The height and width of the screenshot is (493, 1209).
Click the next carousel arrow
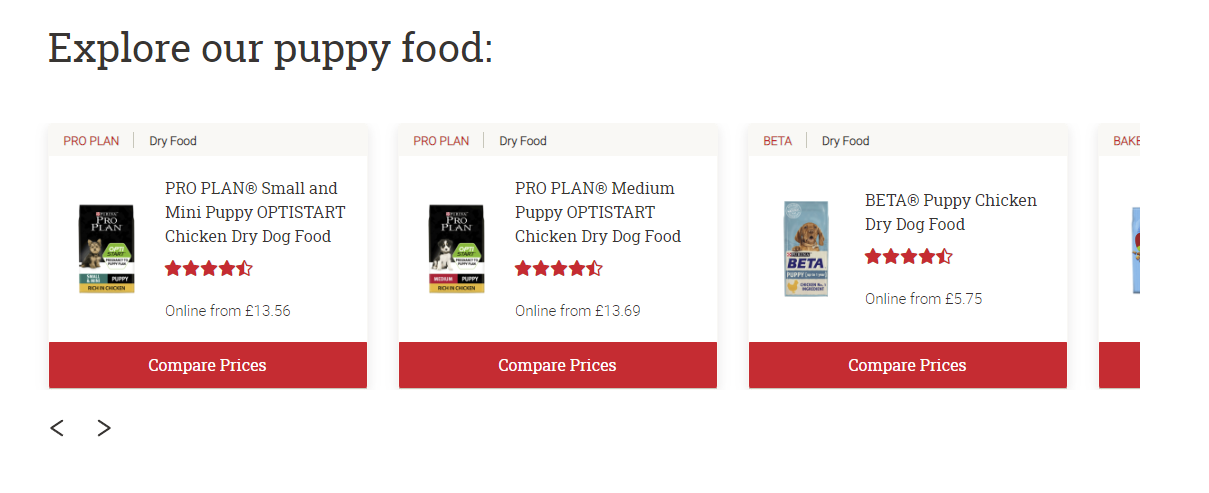tap(104, 428)
